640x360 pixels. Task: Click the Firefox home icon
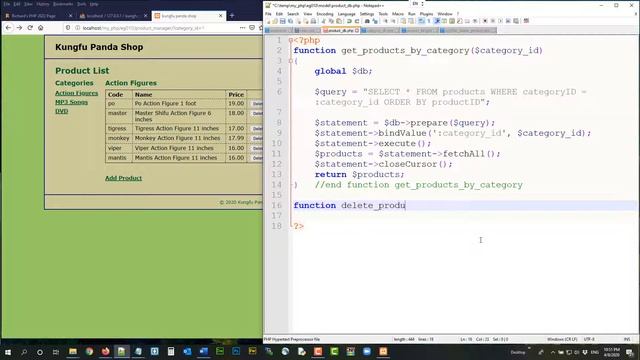click(40, 28)
